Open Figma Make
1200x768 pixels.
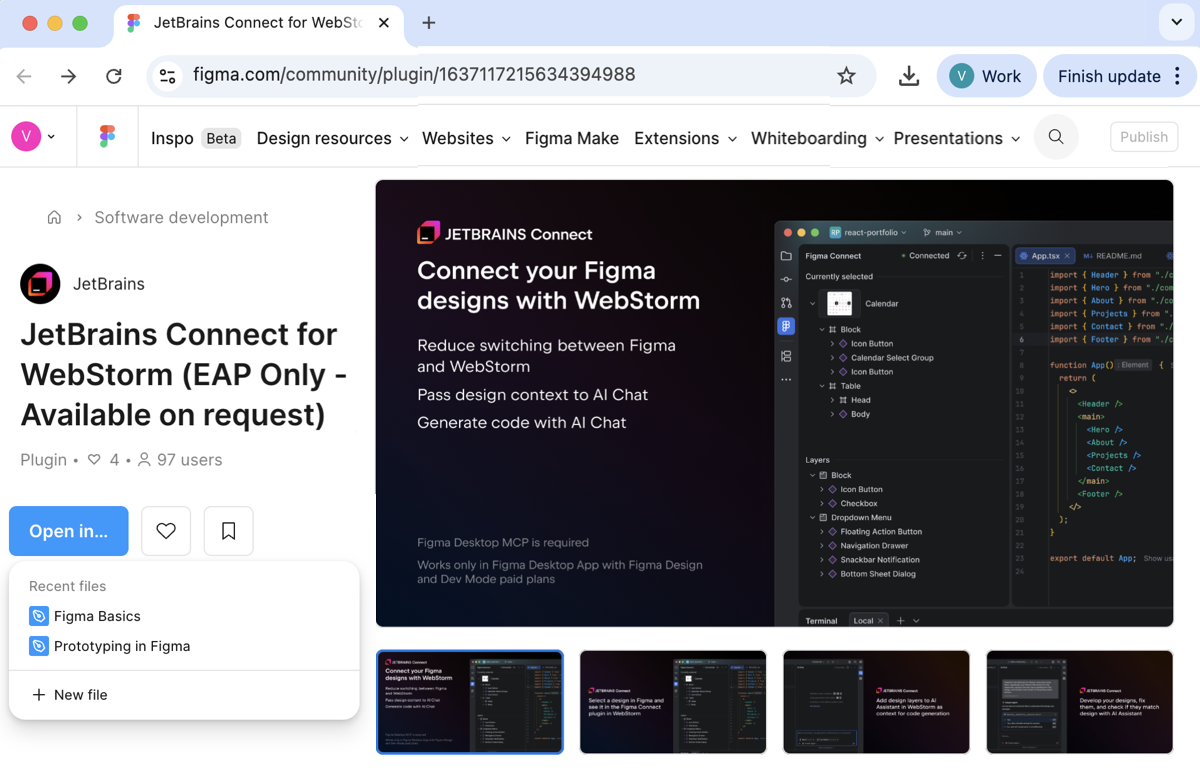(572, 138)
